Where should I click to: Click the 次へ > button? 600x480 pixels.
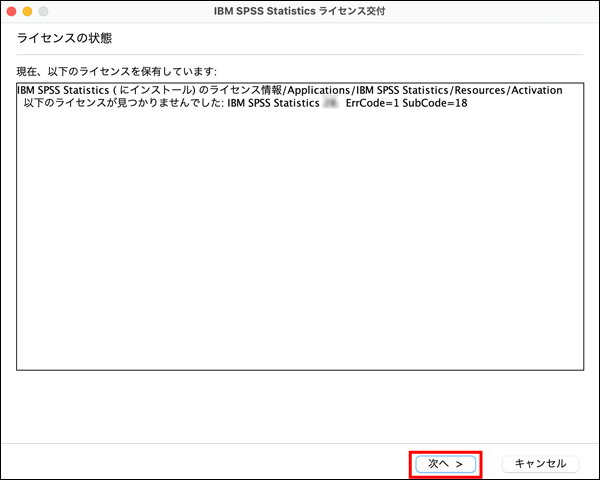coord(445,464)
